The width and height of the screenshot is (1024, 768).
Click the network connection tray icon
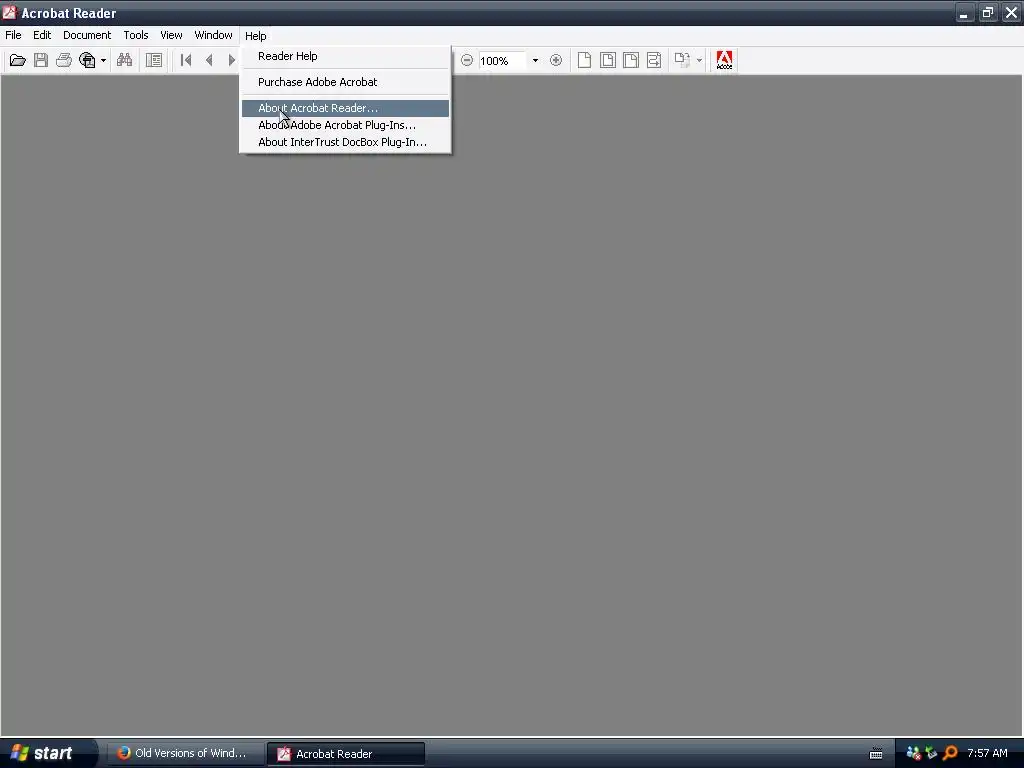pyautogui.click(x=931, y=754)
